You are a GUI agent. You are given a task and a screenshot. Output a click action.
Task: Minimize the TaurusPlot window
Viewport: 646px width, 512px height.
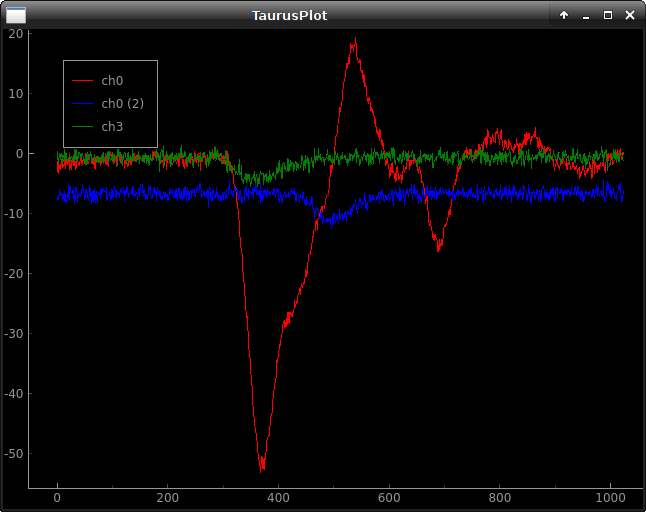(586, 15)
